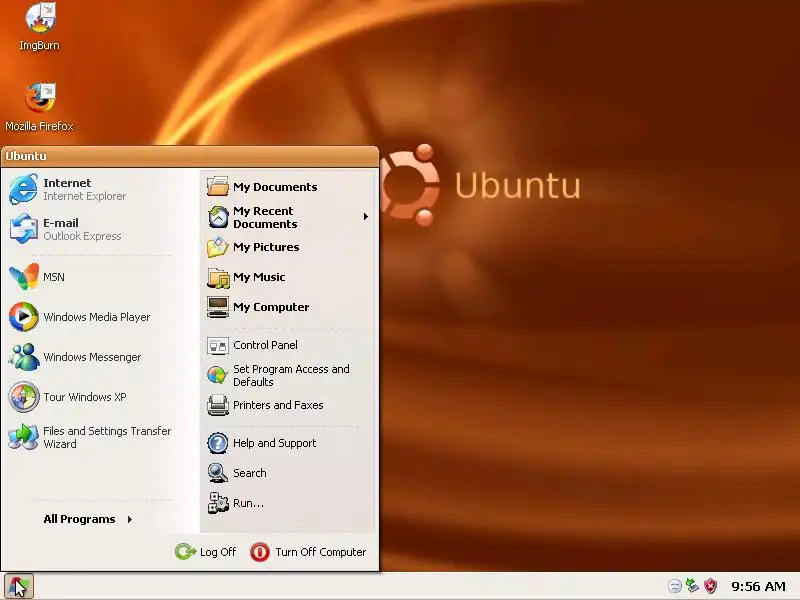Click the Run... gears icon

click(218, 503)
